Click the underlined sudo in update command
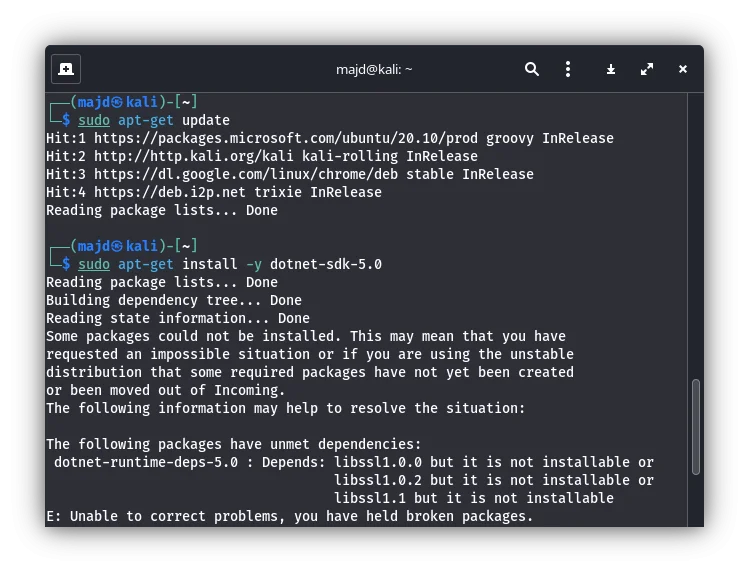This screenshot has width=749, height=572. click(94, 120)
